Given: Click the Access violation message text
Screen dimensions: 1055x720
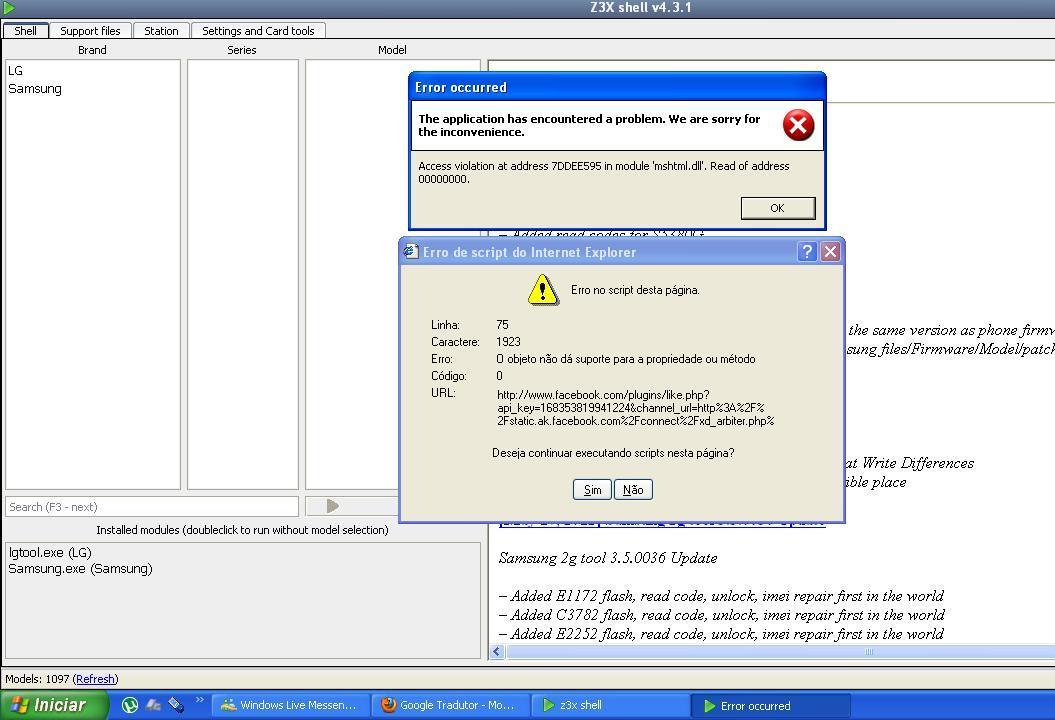Looking at the screenshot, I should (604, 172).
